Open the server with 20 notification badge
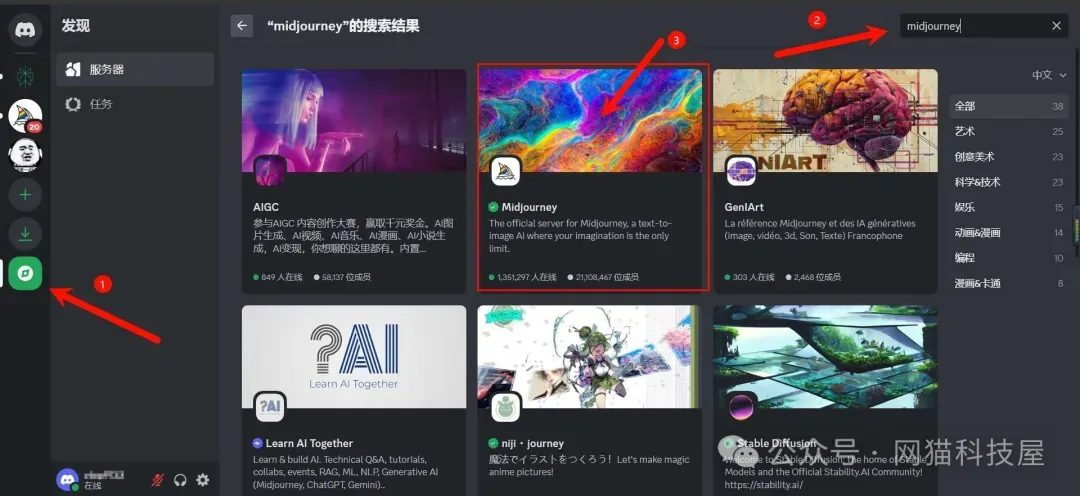The width and height of the screenshot is (1080, 496). tap(25, 116)
